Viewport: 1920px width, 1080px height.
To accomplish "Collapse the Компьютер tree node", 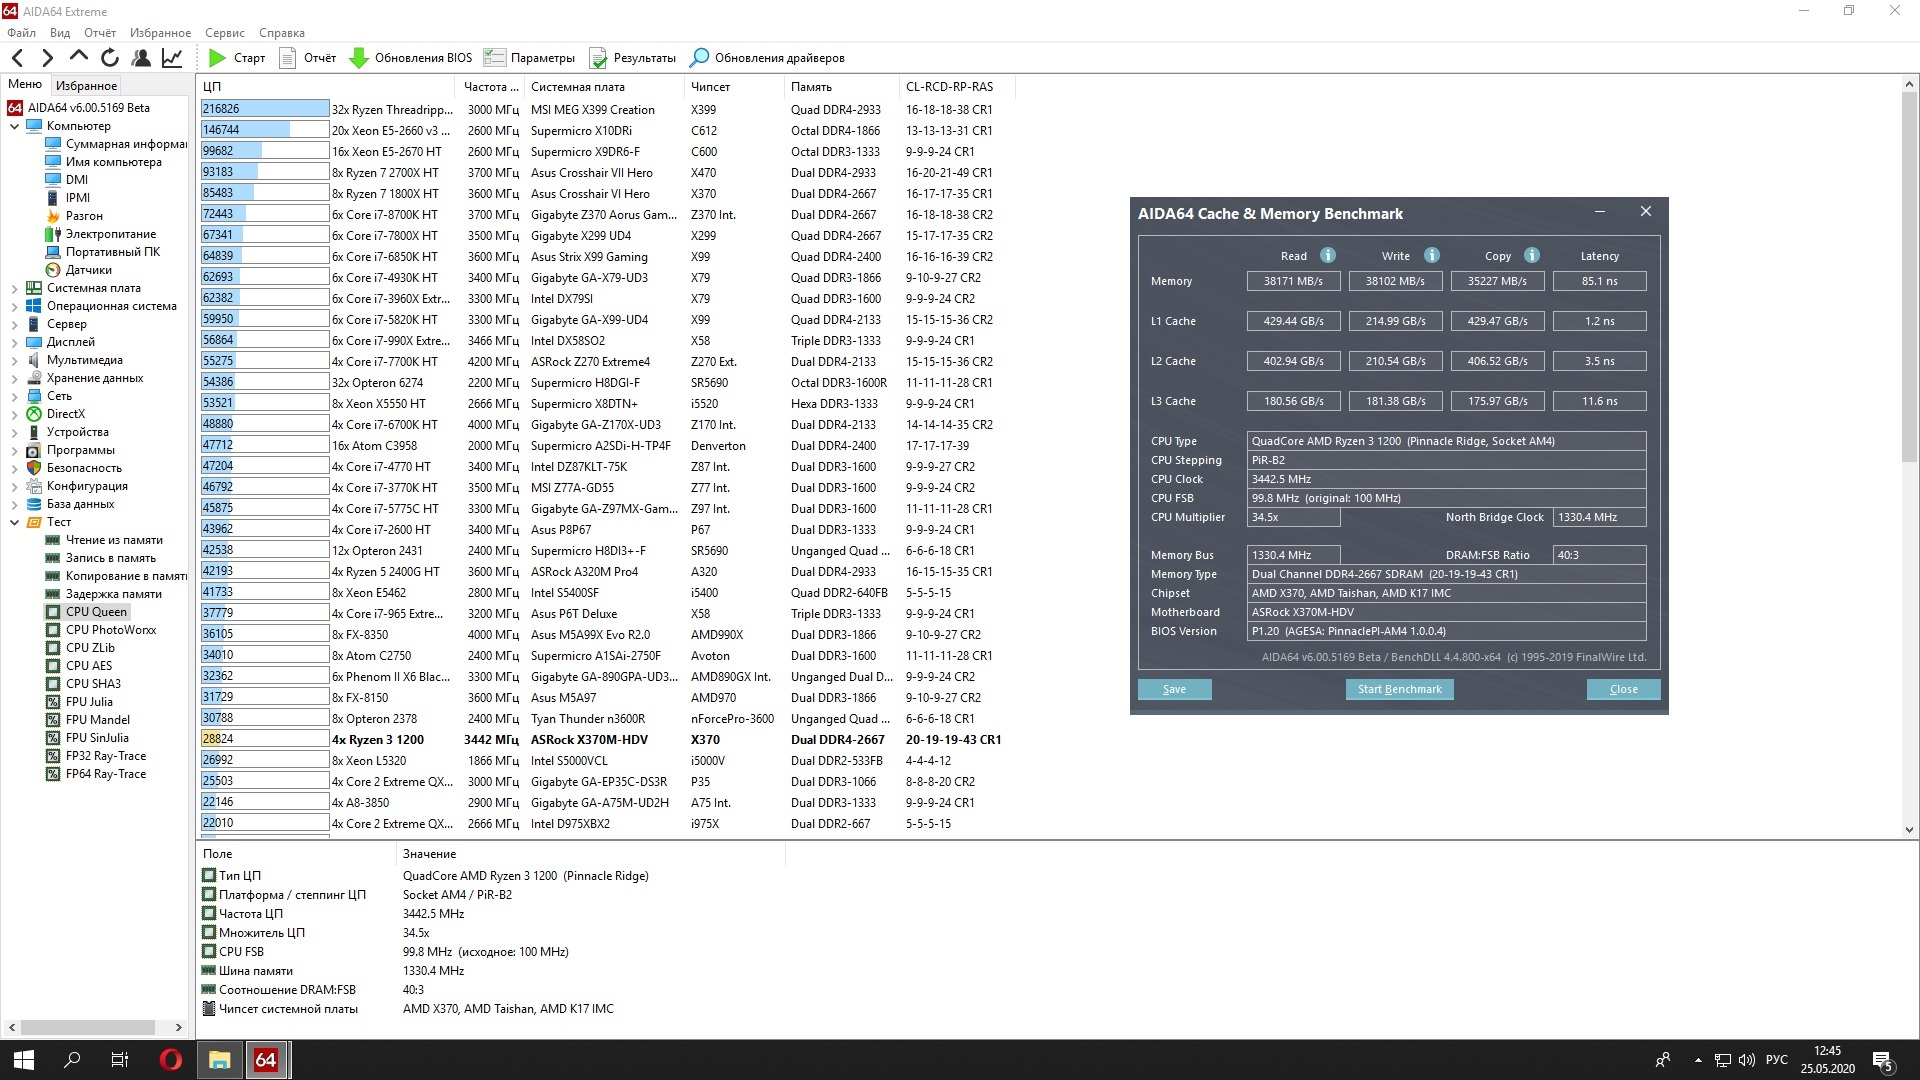I will coord(14,126).
